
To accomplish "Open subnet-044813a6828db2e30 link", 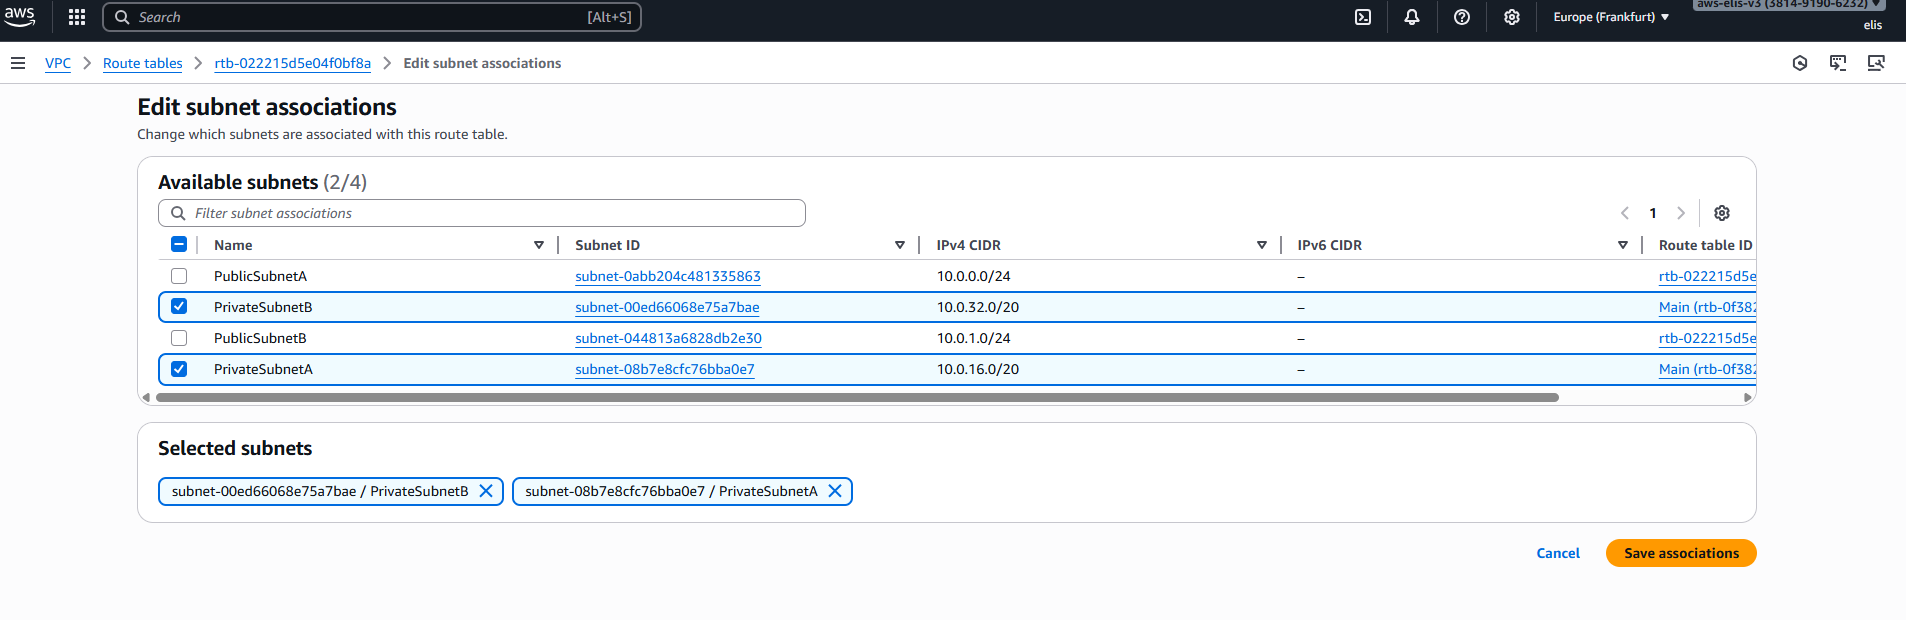I will pyautogui.click(x=668, y=338).
